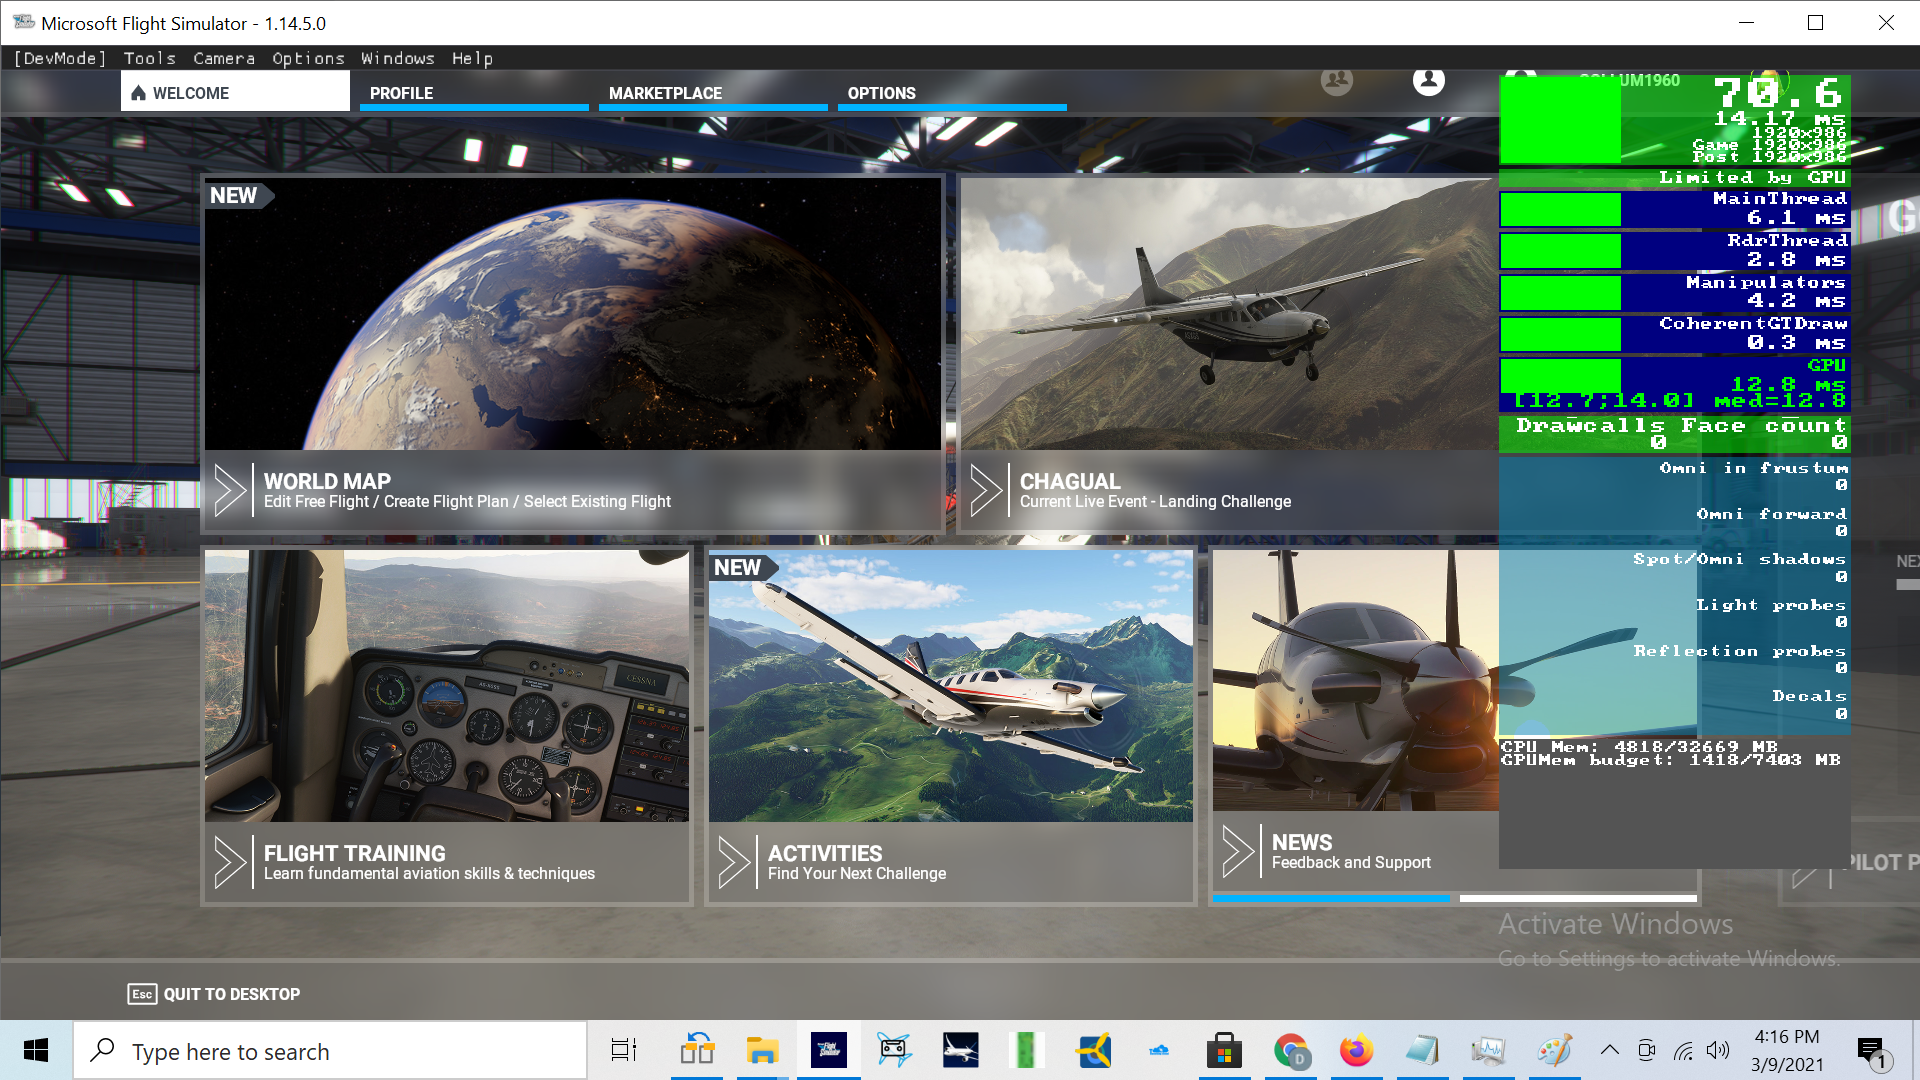Click the taskbar search box
The width and height of the screenshot is (1920, 1080).
pyautogui.click(x=330, y=1050)
